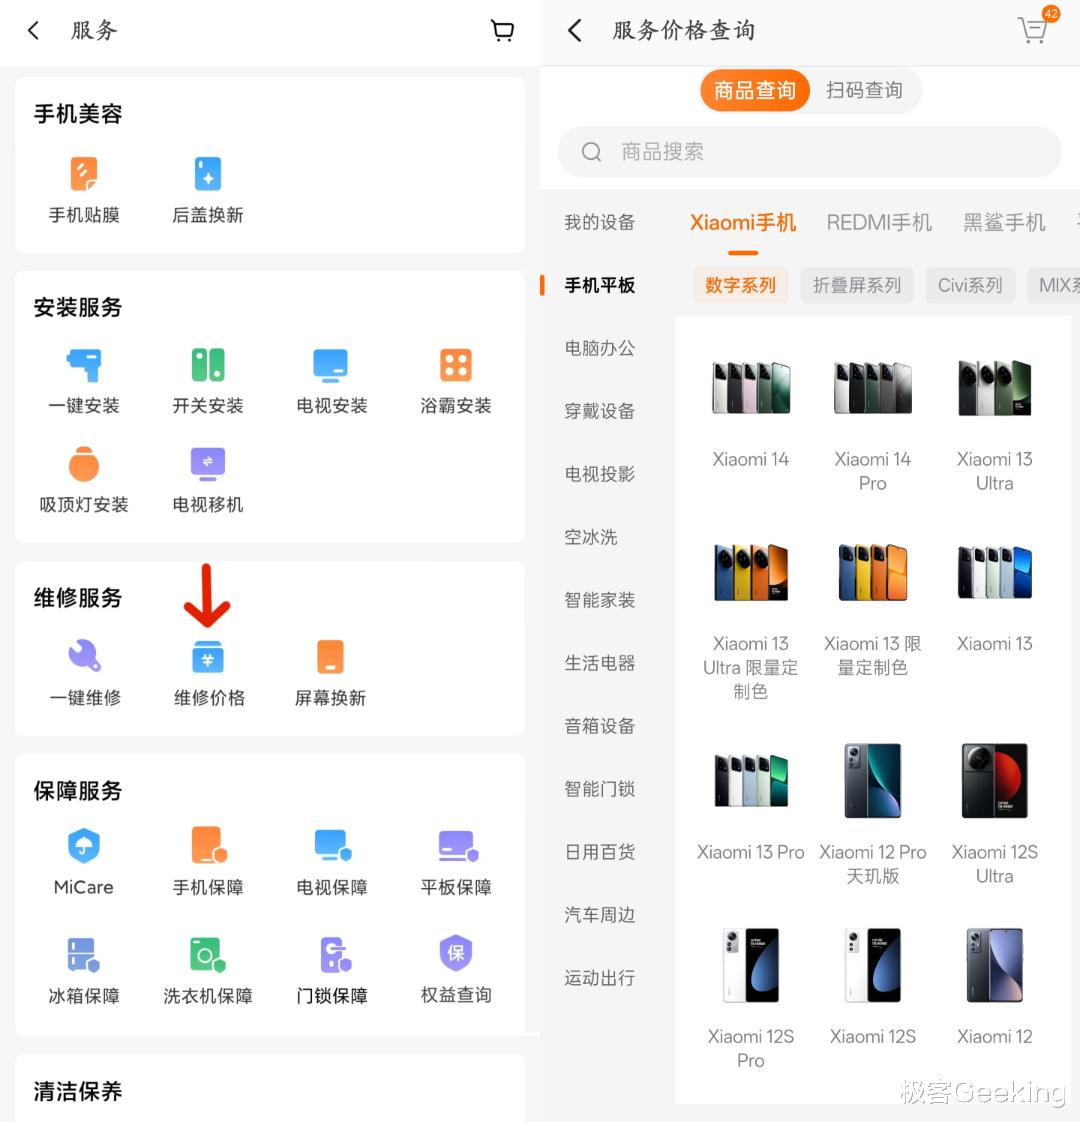Choose the Xiaomi 14 product thumbnail

click(750, 388)
